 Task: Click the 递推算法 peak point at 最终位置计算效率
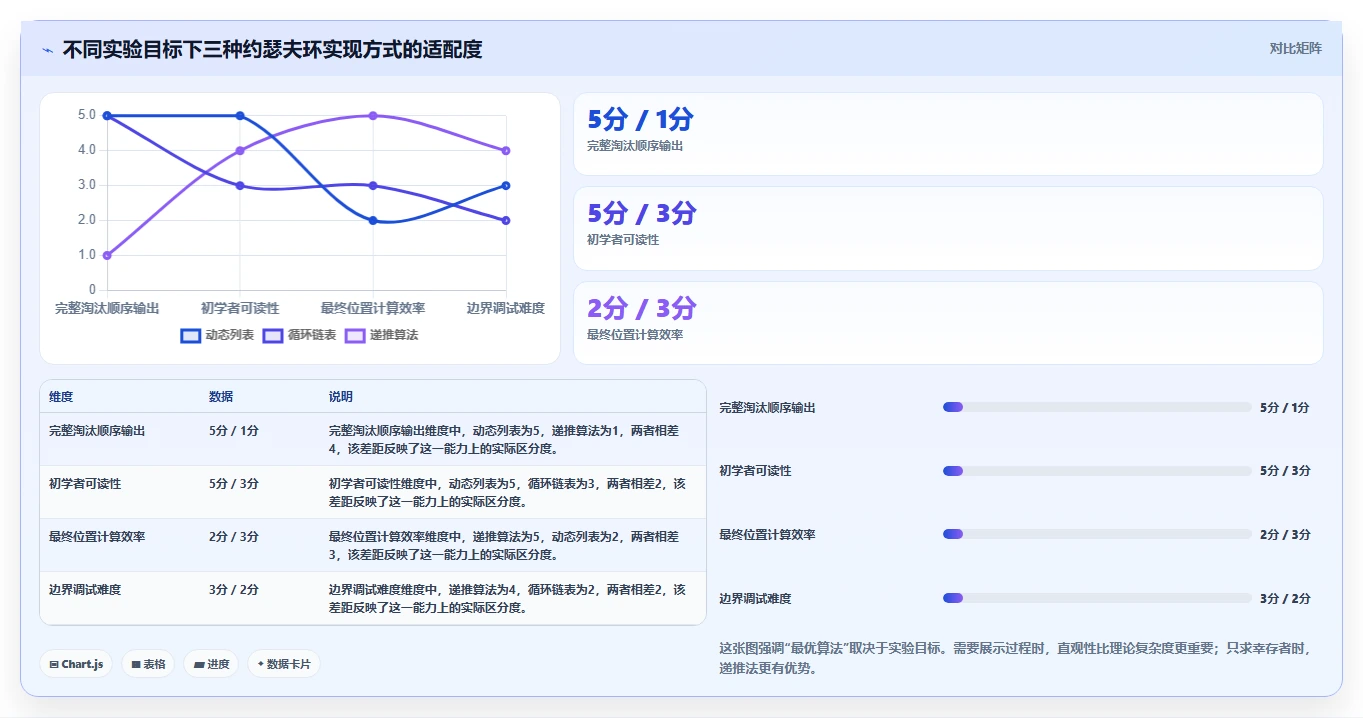(x=373, y=115)
